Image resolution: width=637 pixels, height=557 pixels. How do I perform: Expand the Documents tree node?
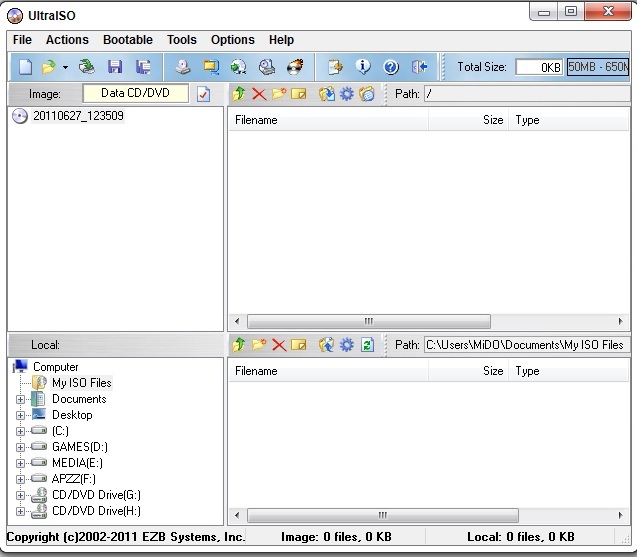pyautogui.click(x=20, y=399)
